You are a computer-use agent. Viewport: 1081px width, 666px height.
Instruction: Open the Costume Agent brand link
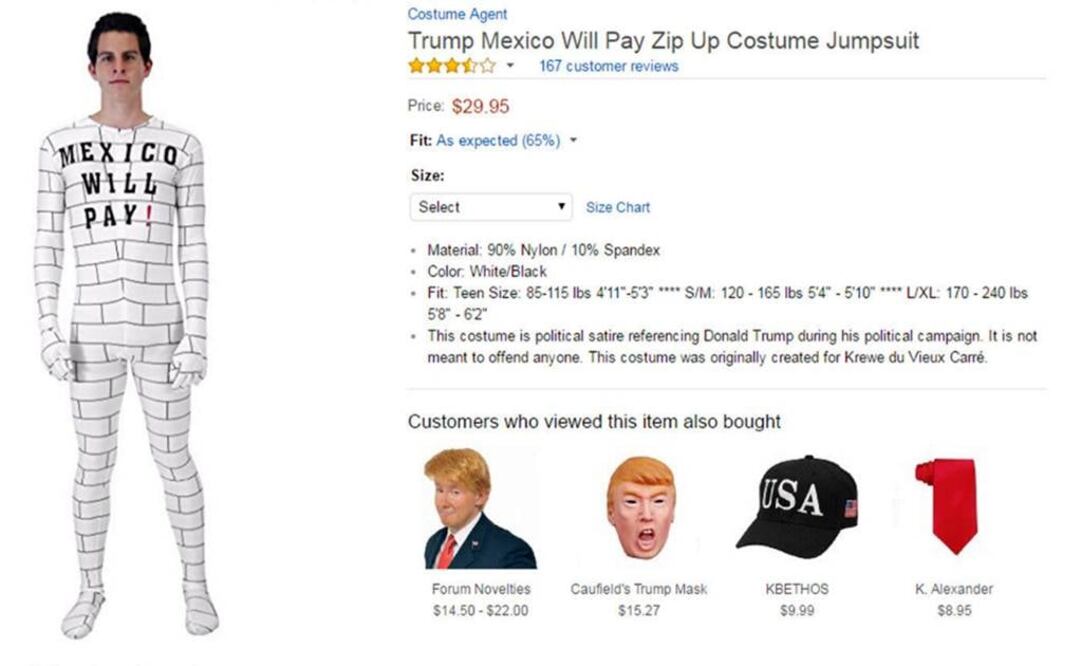point(457,14)
